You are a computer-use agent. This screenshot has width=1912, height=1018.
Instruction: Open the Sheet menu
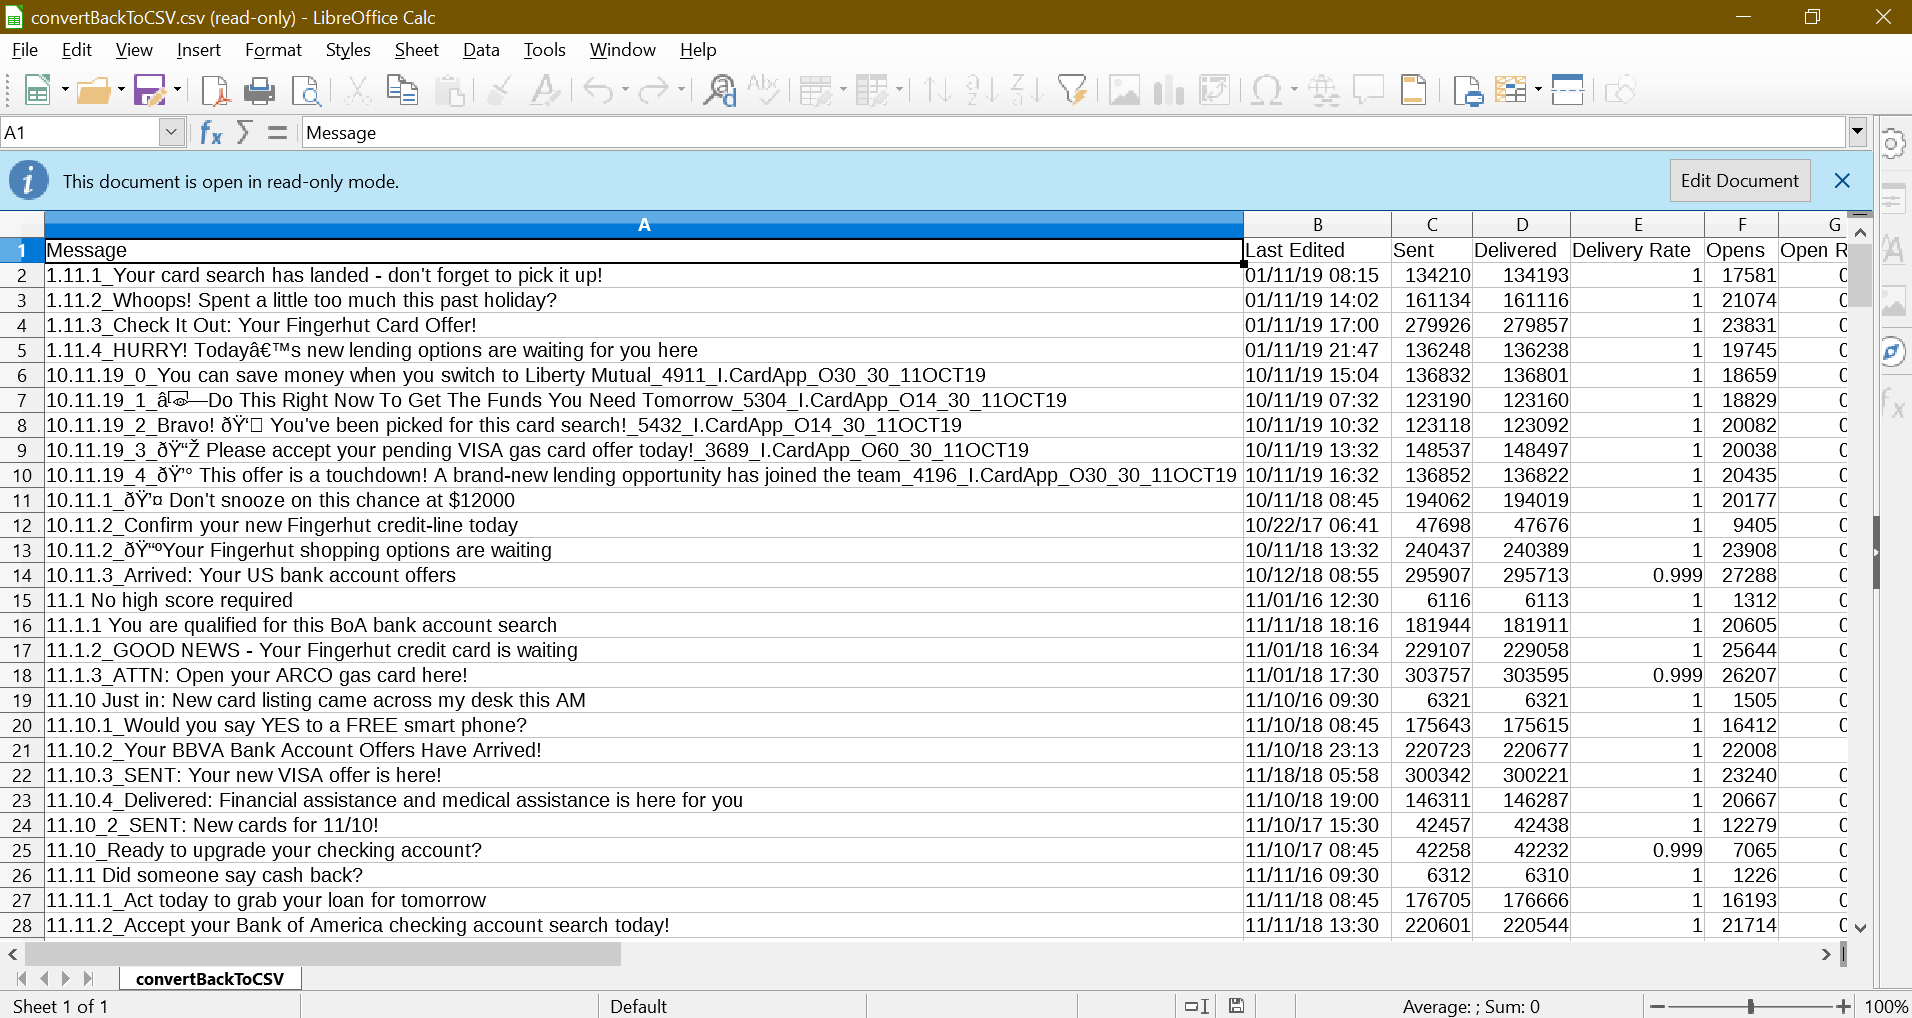[416, 50]
